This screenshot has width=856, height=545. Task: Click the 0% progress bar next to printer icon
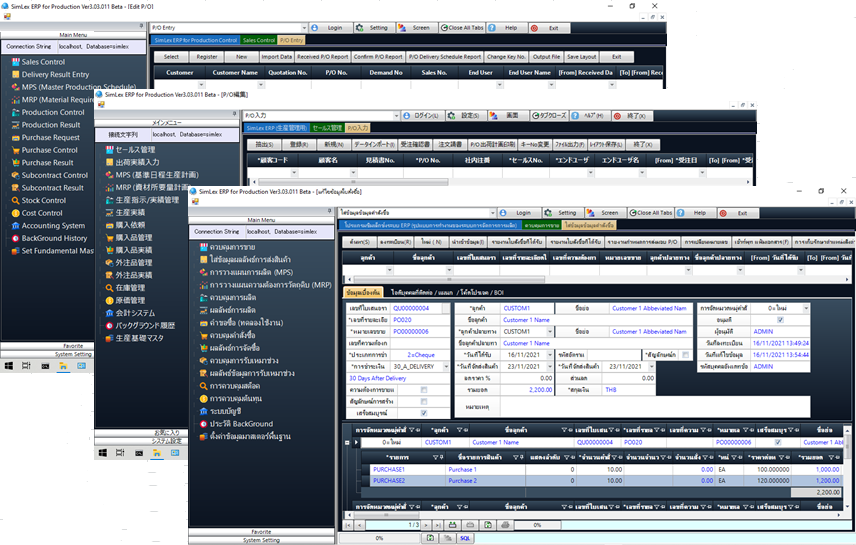coord(537,525)
